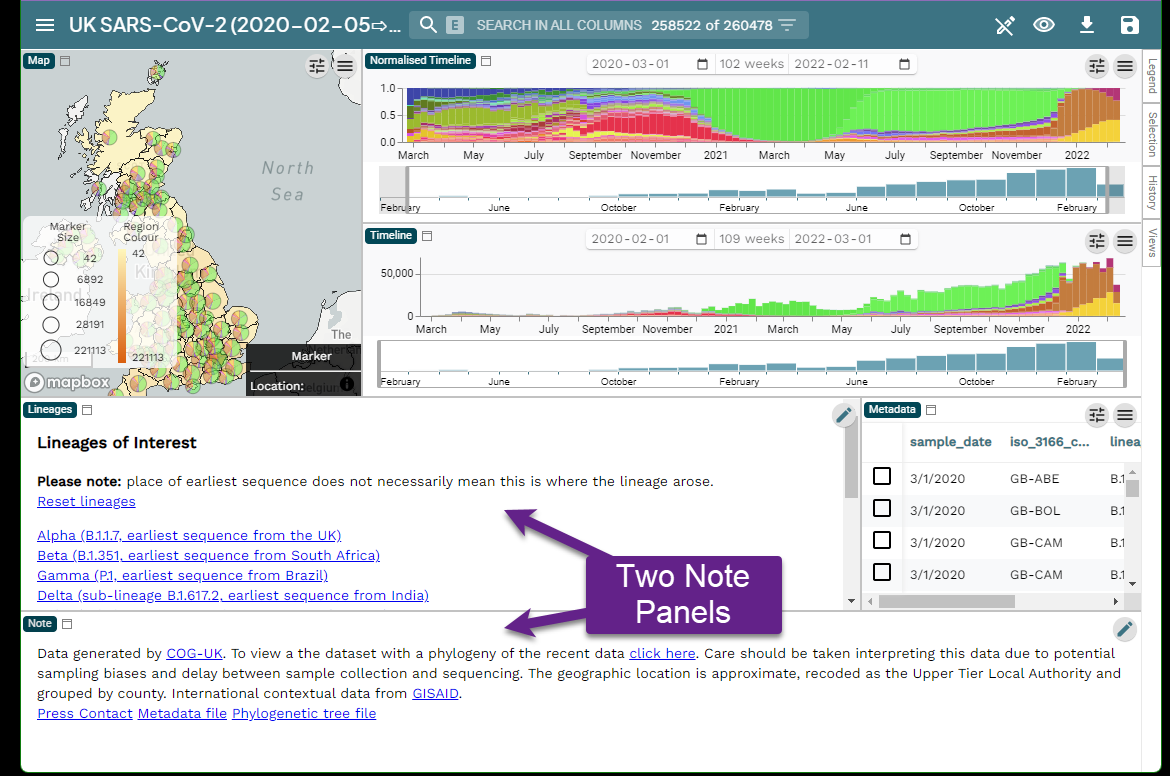
Task: Toggle the eye visibility icon in header
Action: (x=1044, y=25)
